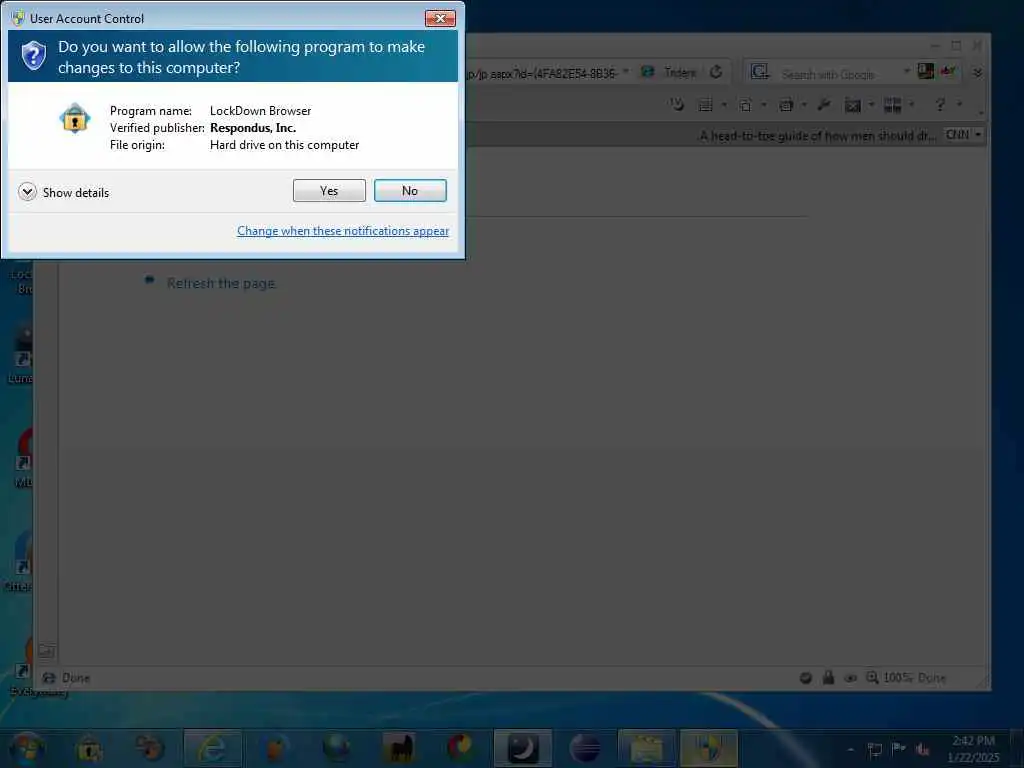Image resolution: width=1024 pixels, height=768 pixels.
Task: Click the Lunascape moon taskbar icon
Action: (522, 748)
